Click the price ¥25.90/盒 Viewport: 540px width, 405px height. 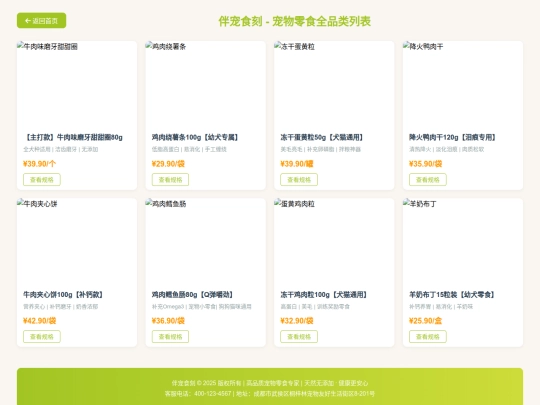pyautogui.click(x=425, y=321)
